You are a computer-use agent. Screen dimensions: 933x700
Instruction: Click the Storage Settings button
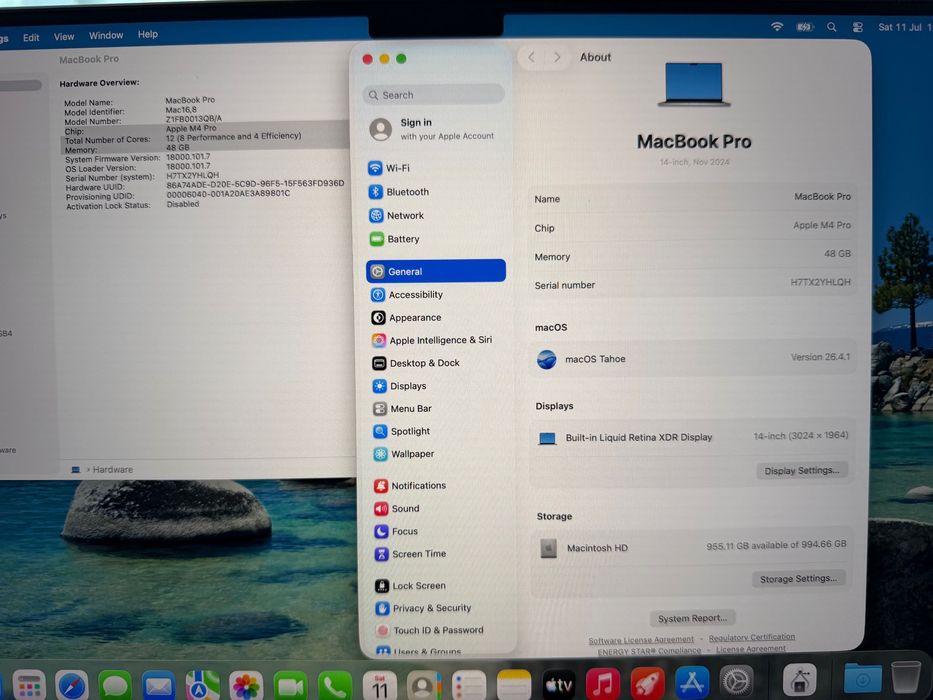(798, 579)
